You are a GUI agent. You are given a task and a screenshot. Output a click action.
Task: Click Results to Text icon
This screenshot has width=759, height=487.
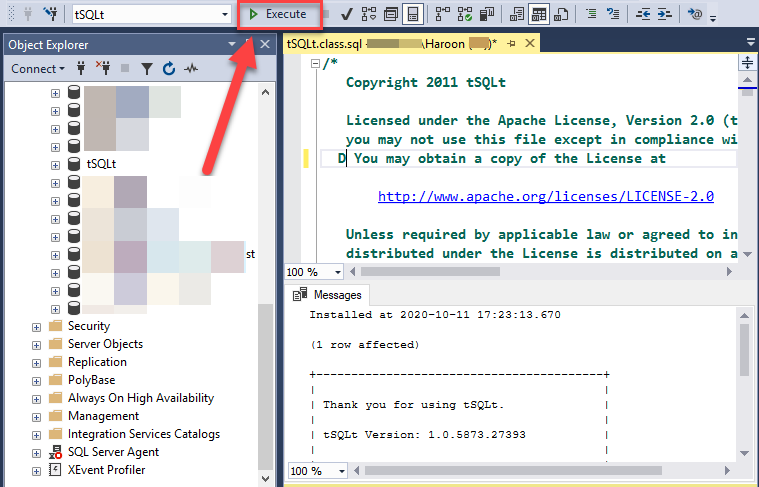click(516, 14)
